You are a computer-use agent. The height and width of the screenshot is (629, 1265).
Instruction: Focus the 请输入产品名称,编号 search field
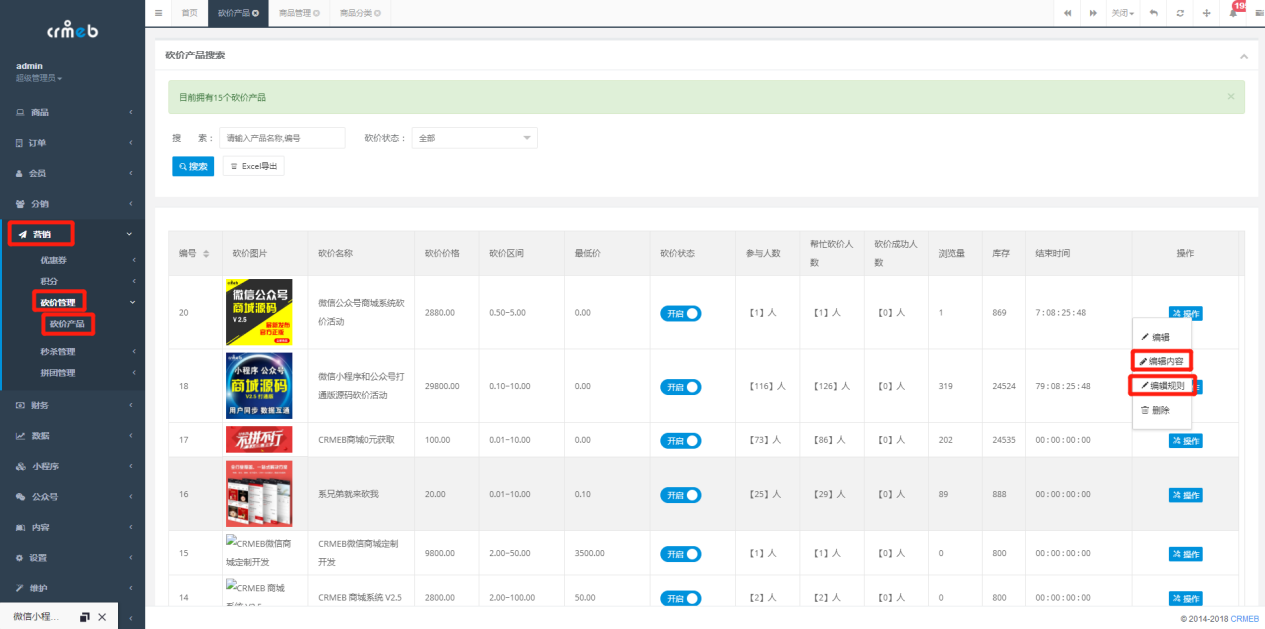click(x=282, y=138)
